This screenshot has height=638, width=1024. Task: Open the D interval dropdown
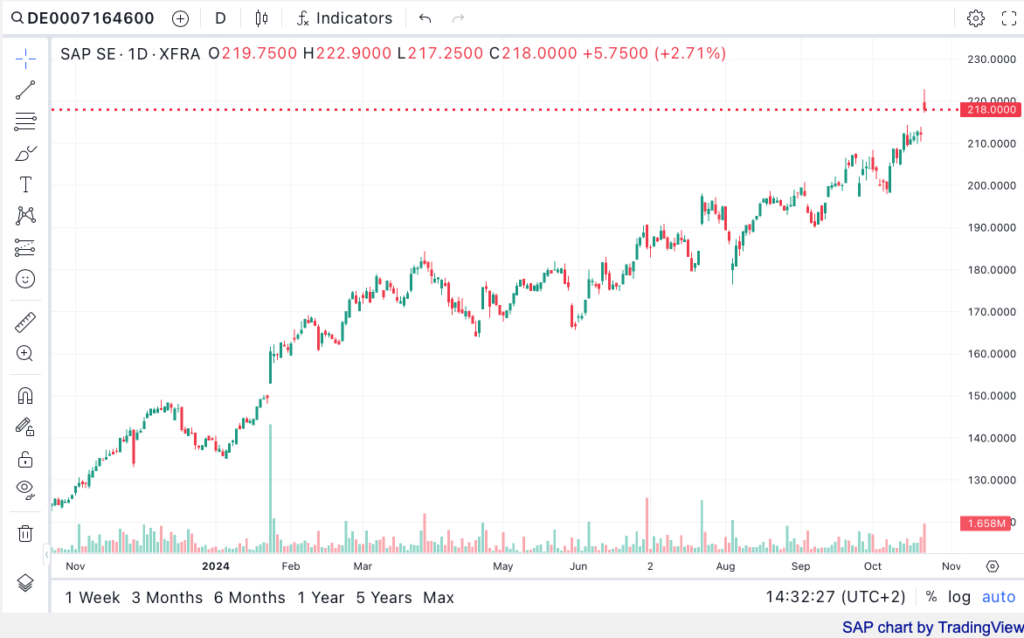[221, 18]
